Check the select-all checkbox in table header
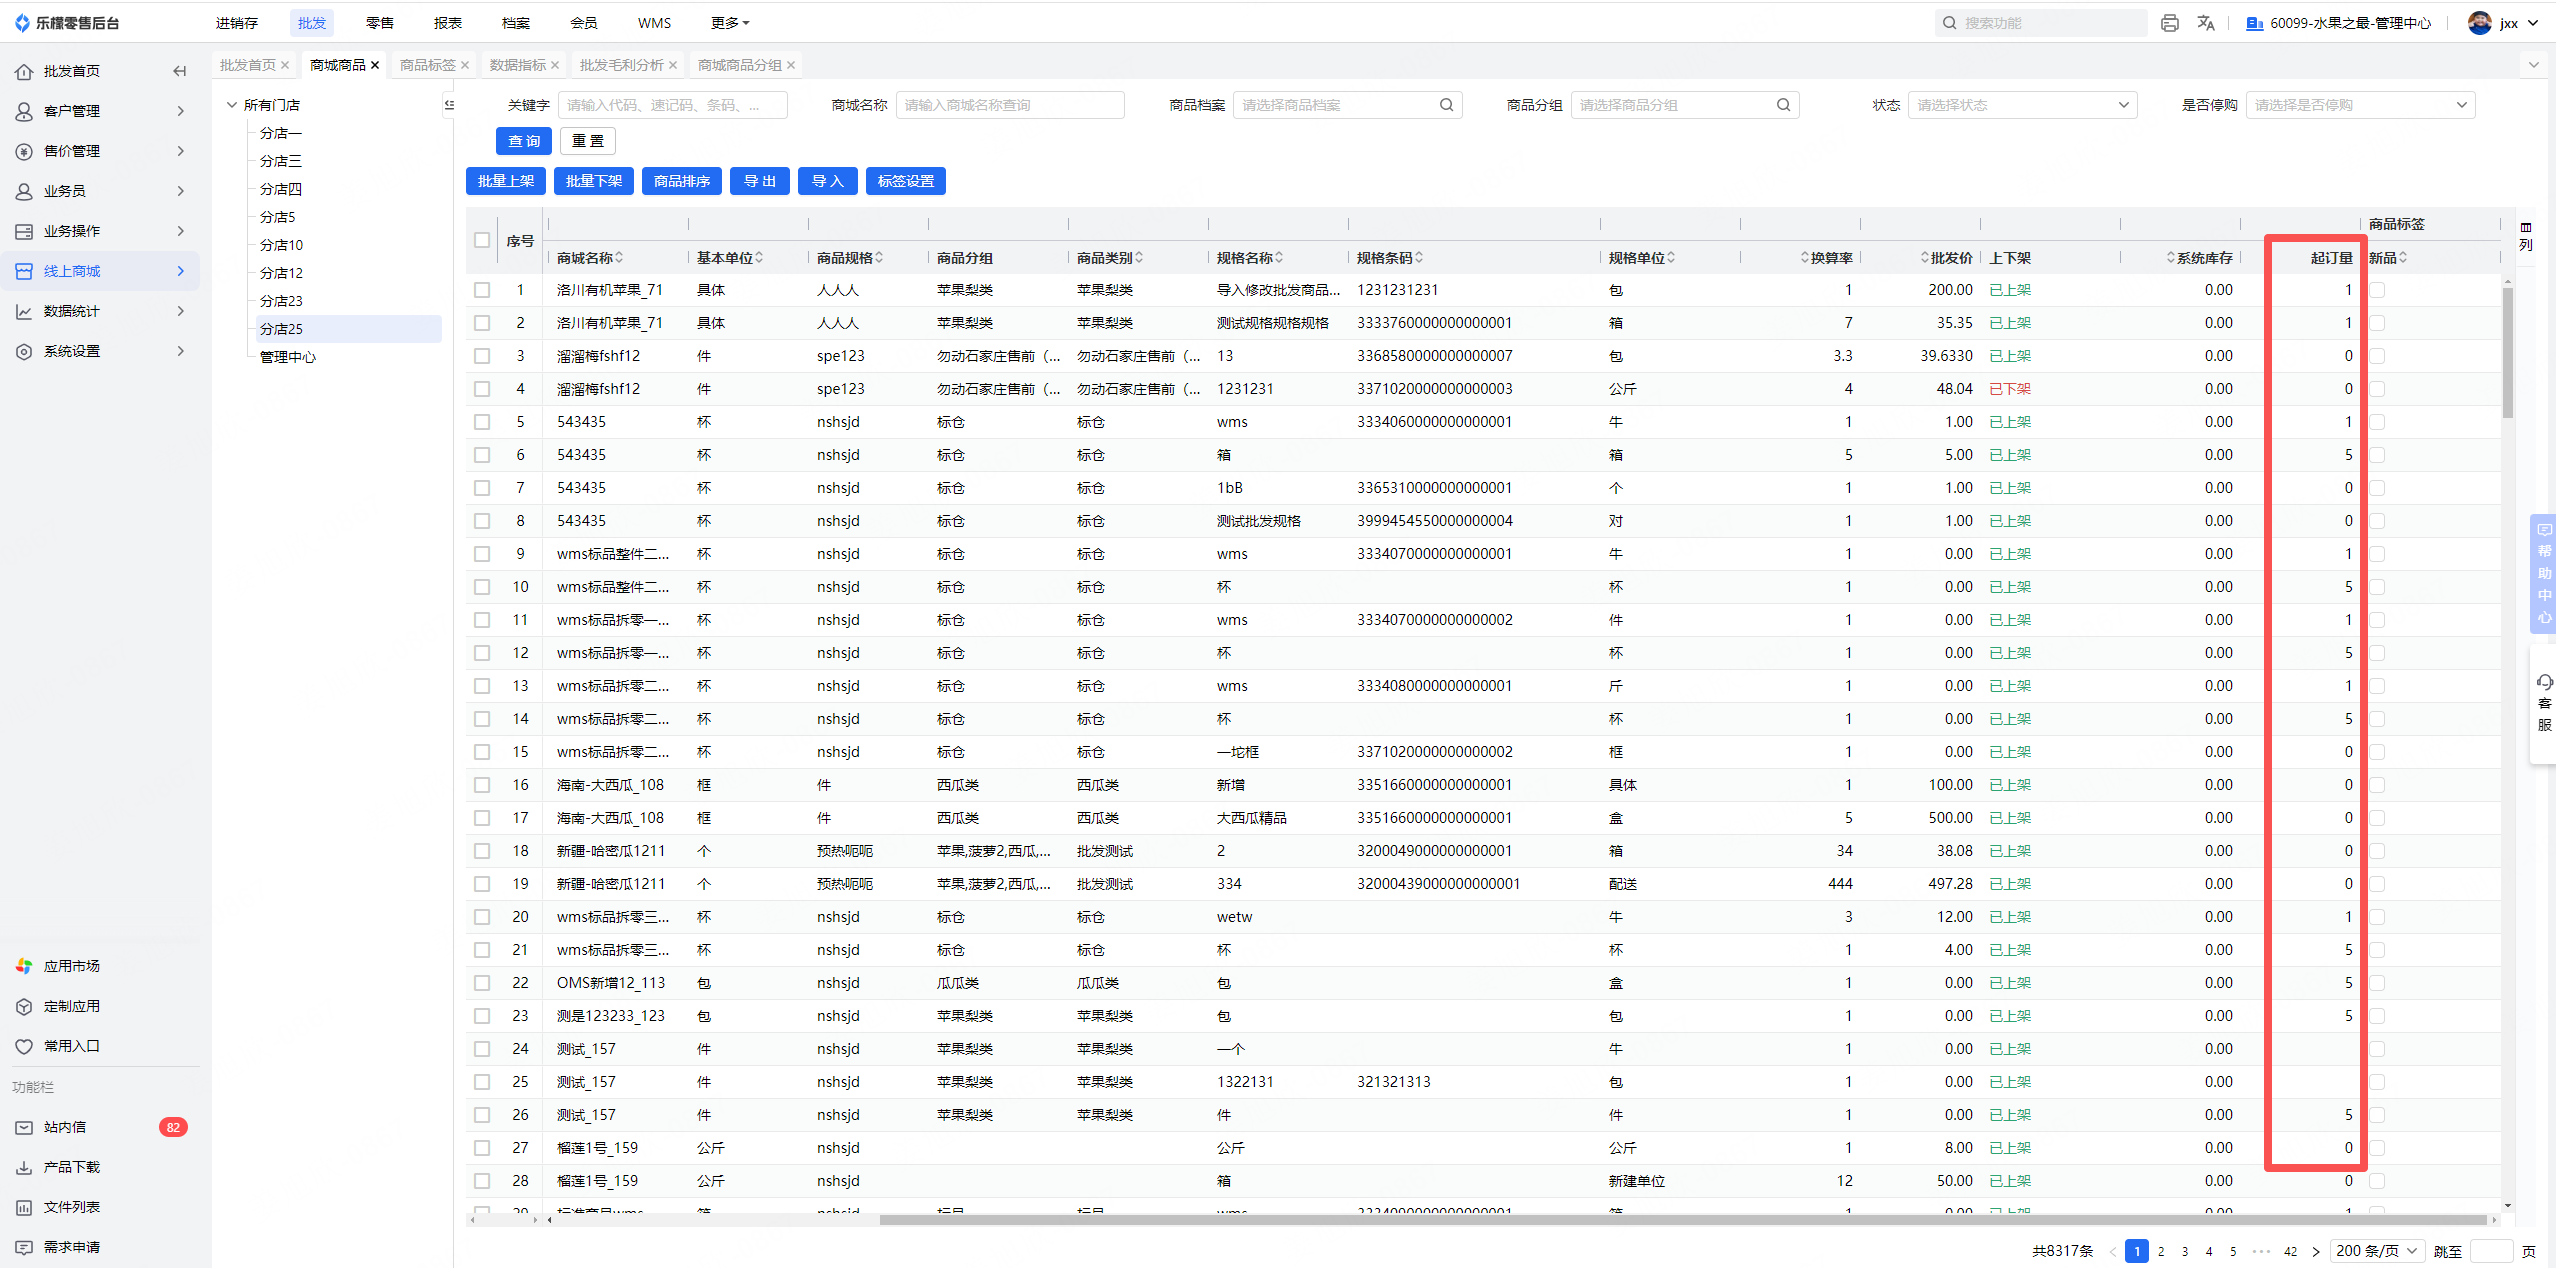 [482, 240]
